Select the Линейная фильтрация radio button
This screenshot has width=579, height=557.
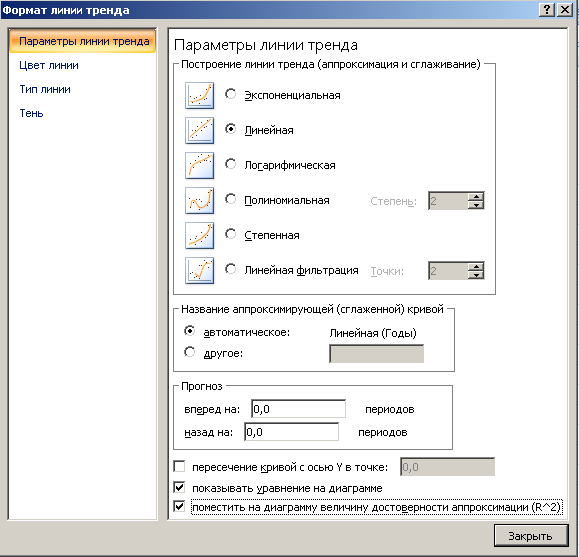click(x=231, y=269)
